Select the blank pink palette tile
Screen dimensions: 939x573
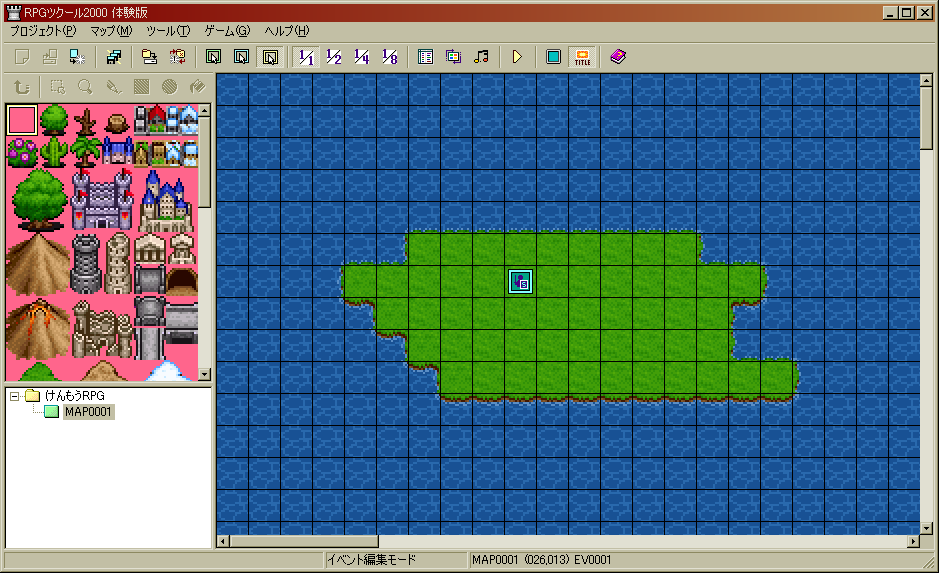click(22, 120)
